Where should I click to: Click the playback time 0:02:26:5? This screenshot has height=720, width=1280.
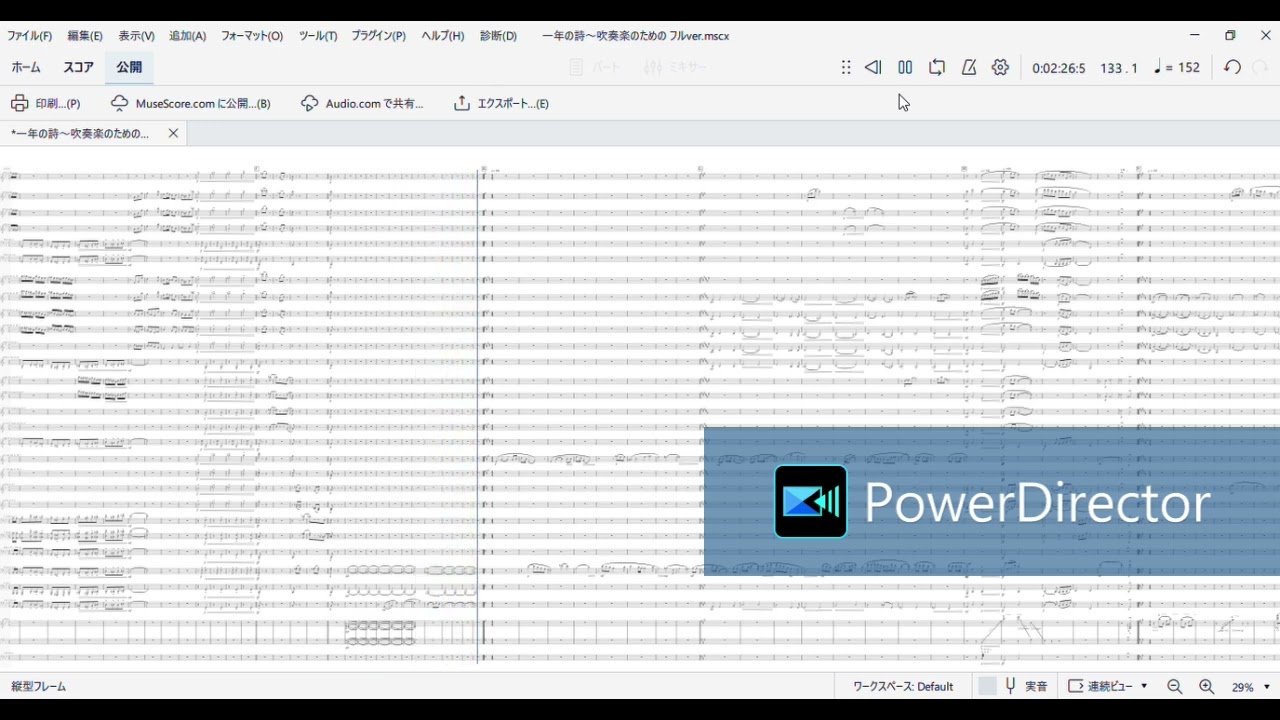(1059, 68)
